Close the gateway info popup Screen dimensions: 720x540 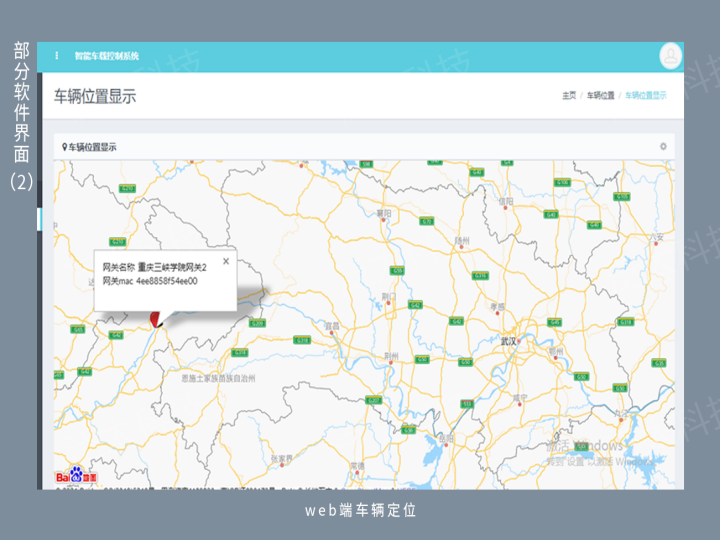click(226, 261)
